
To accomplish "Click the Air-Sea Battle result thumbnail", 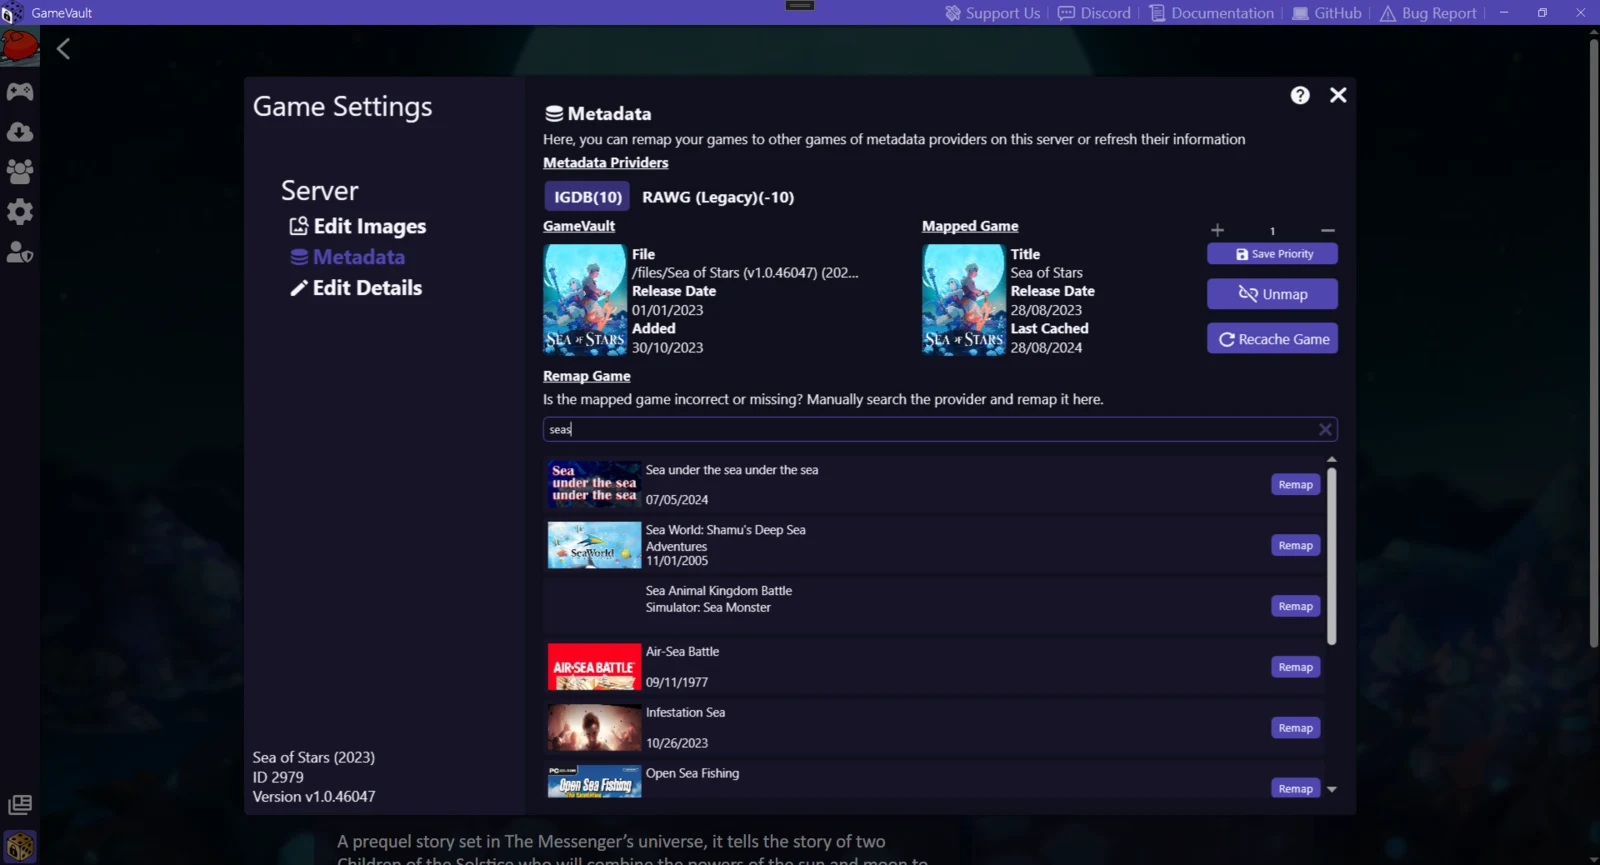I will [594, 667].
